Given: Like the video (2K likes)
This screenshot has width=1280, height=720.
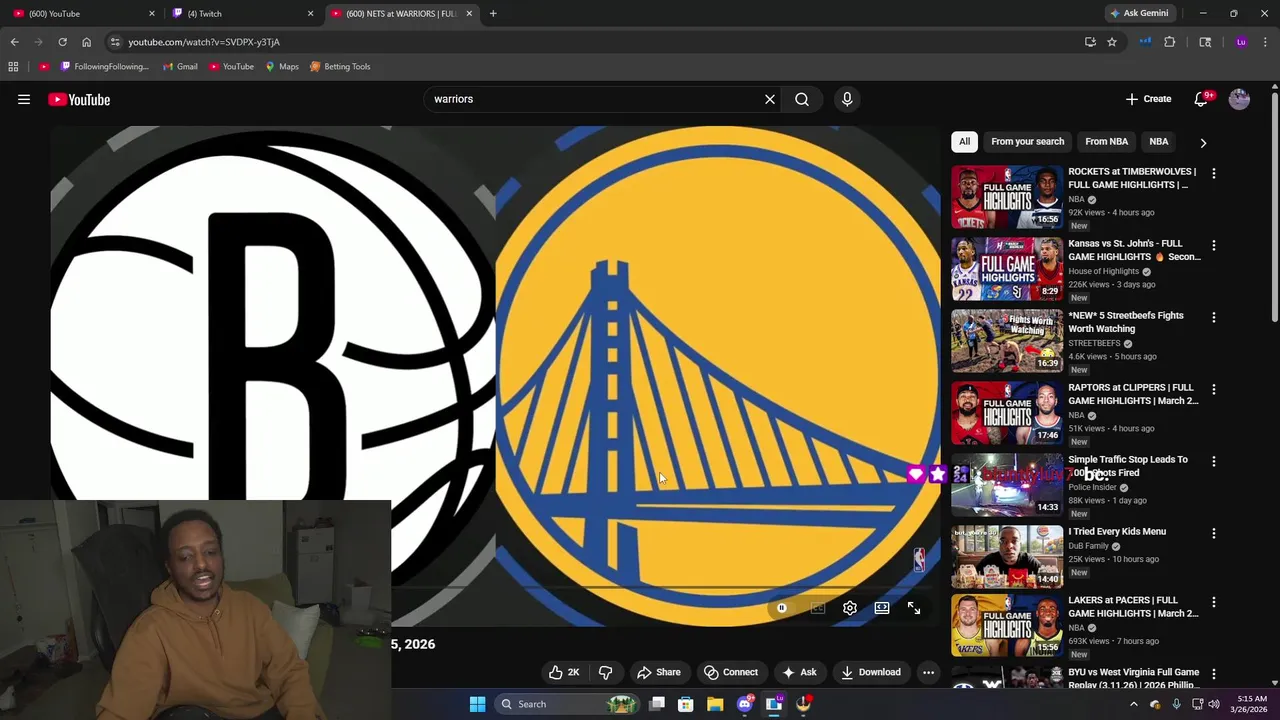Looking at the screenshot, I should 564,672.
